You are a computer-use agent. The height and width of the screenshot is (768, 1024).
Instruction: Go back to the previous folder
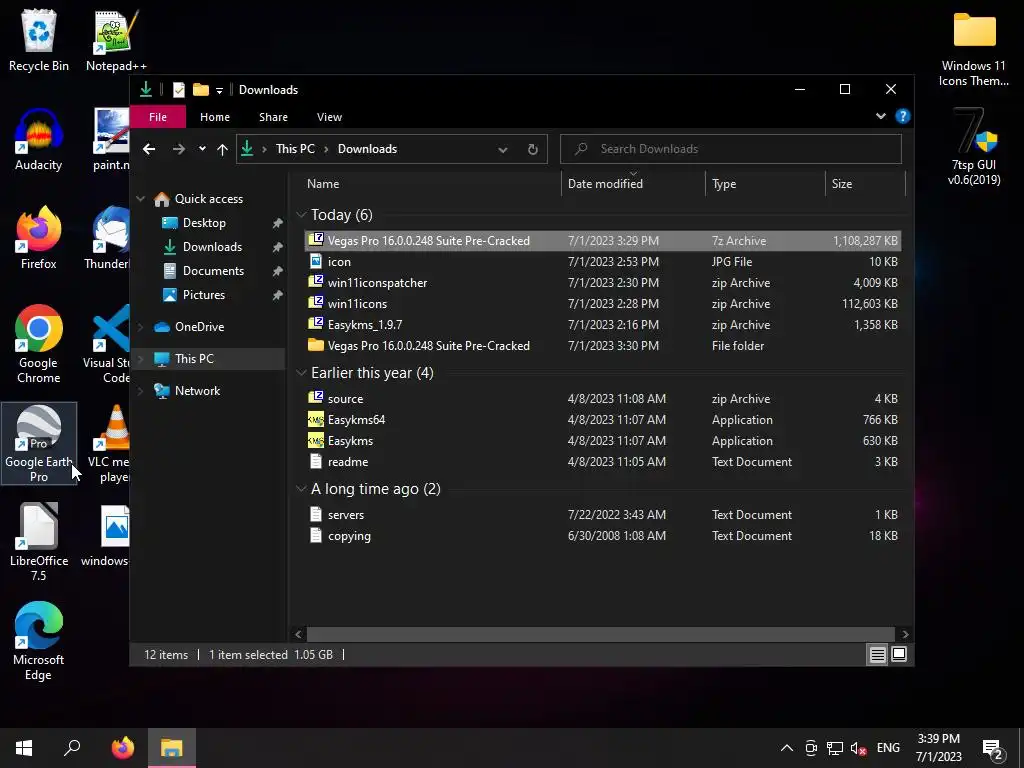click(149, 149)
